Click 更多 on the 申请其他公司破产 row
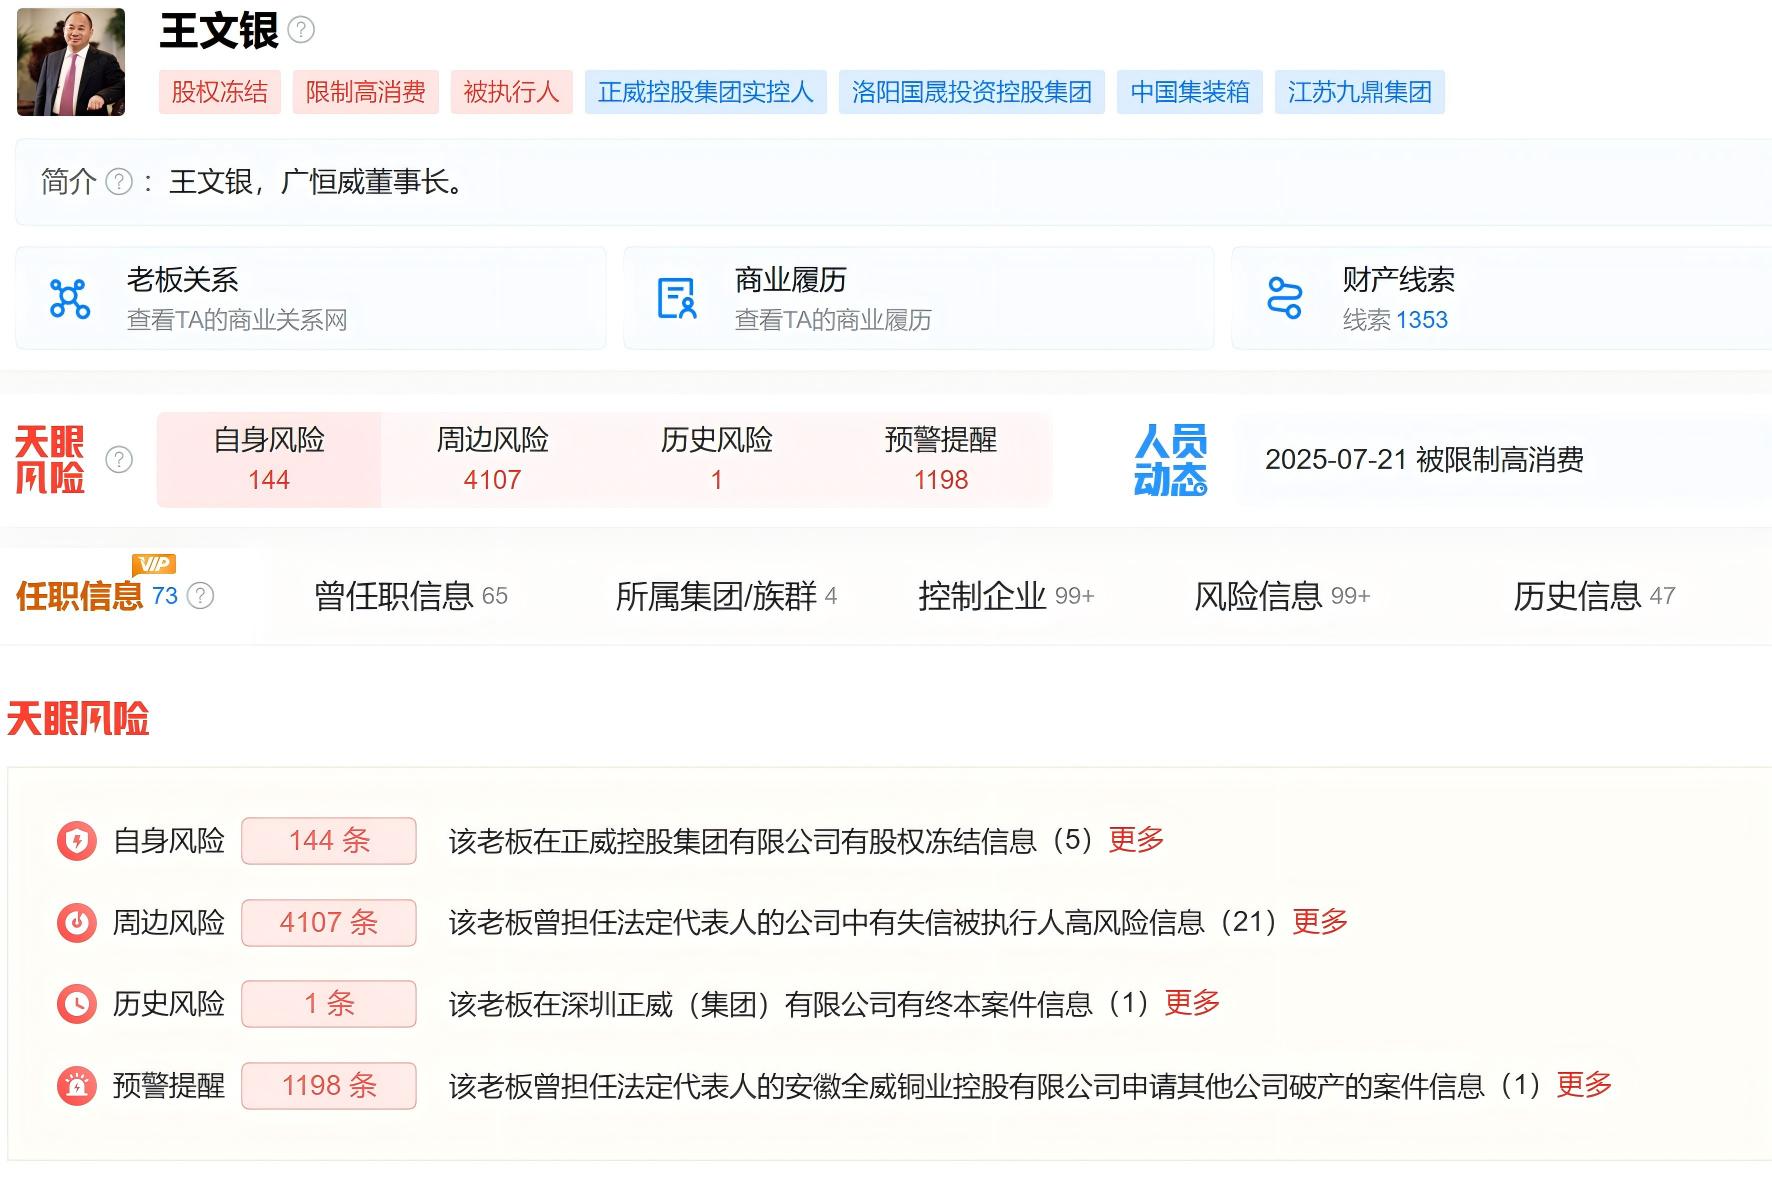Image resolution: width=1772 pixels, height=1192 pixels. click(1585, 1085)
